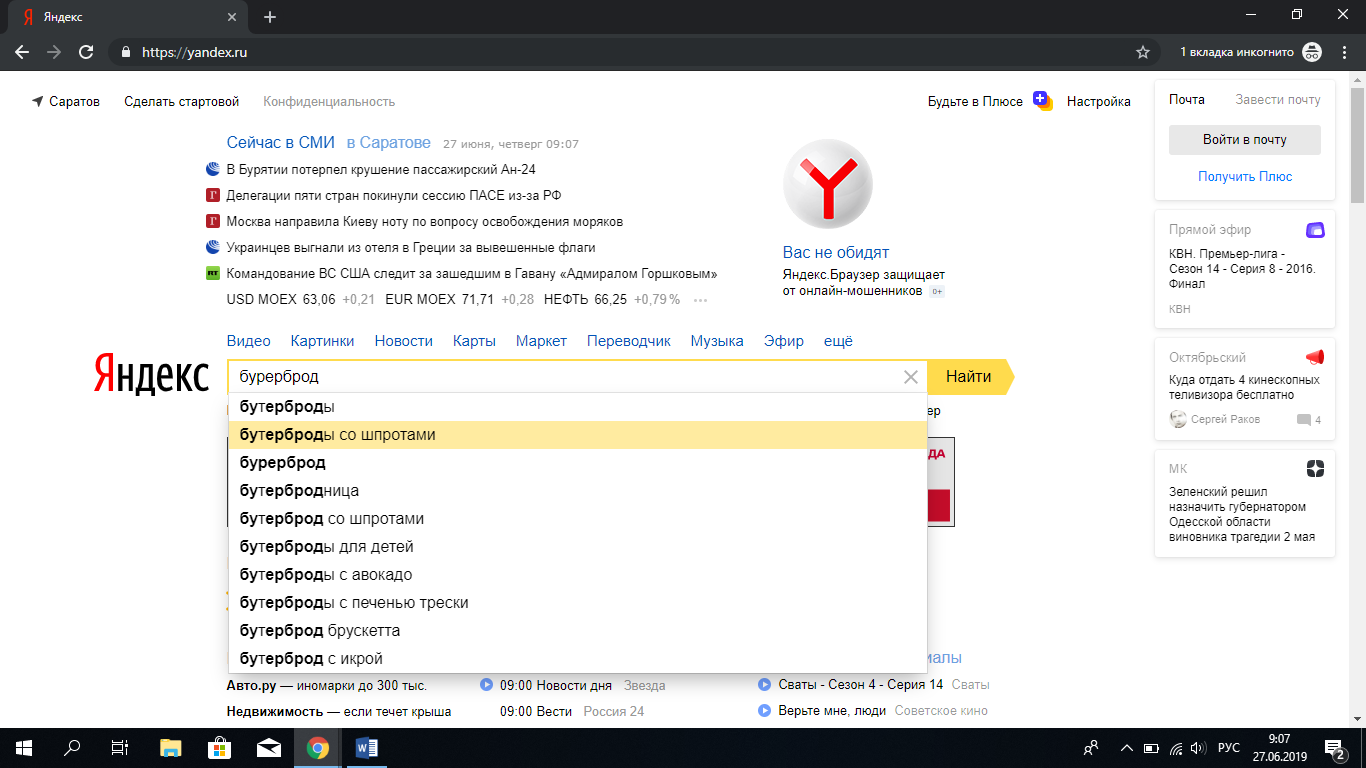This screenshot has width=1366, height=768.
Task: Click the browser forward arrow
Action: pos(54,52)
